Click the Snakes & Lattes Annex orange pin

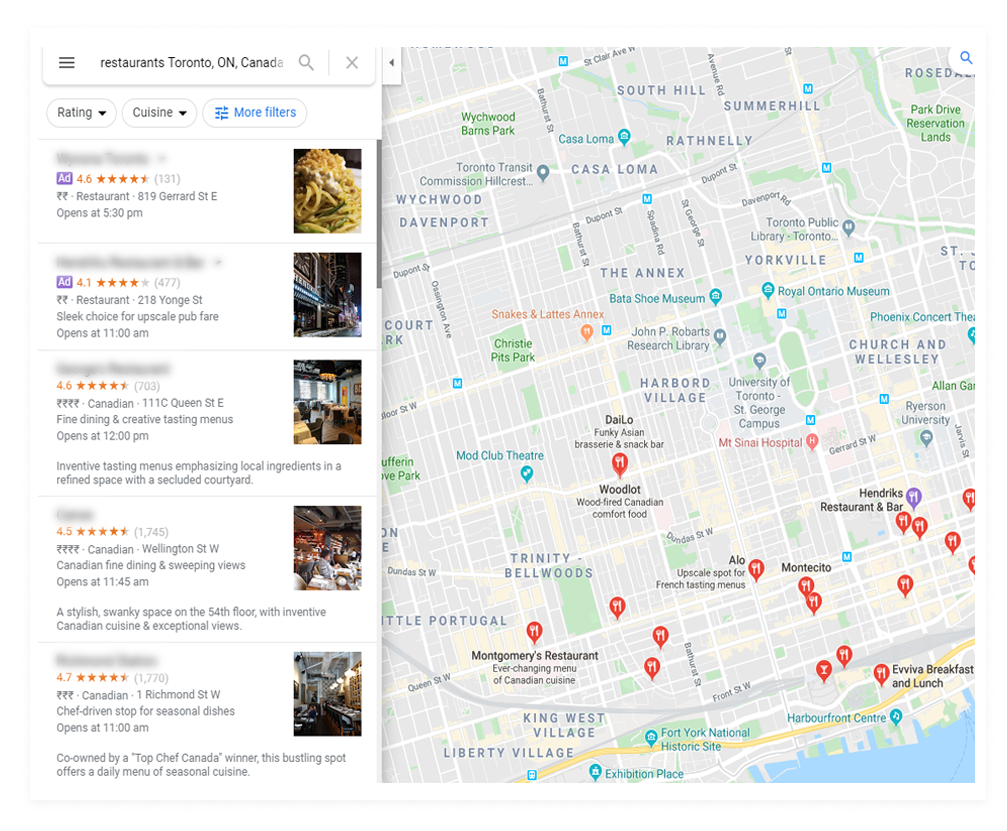pyautogui.click(x=586, y=332)
